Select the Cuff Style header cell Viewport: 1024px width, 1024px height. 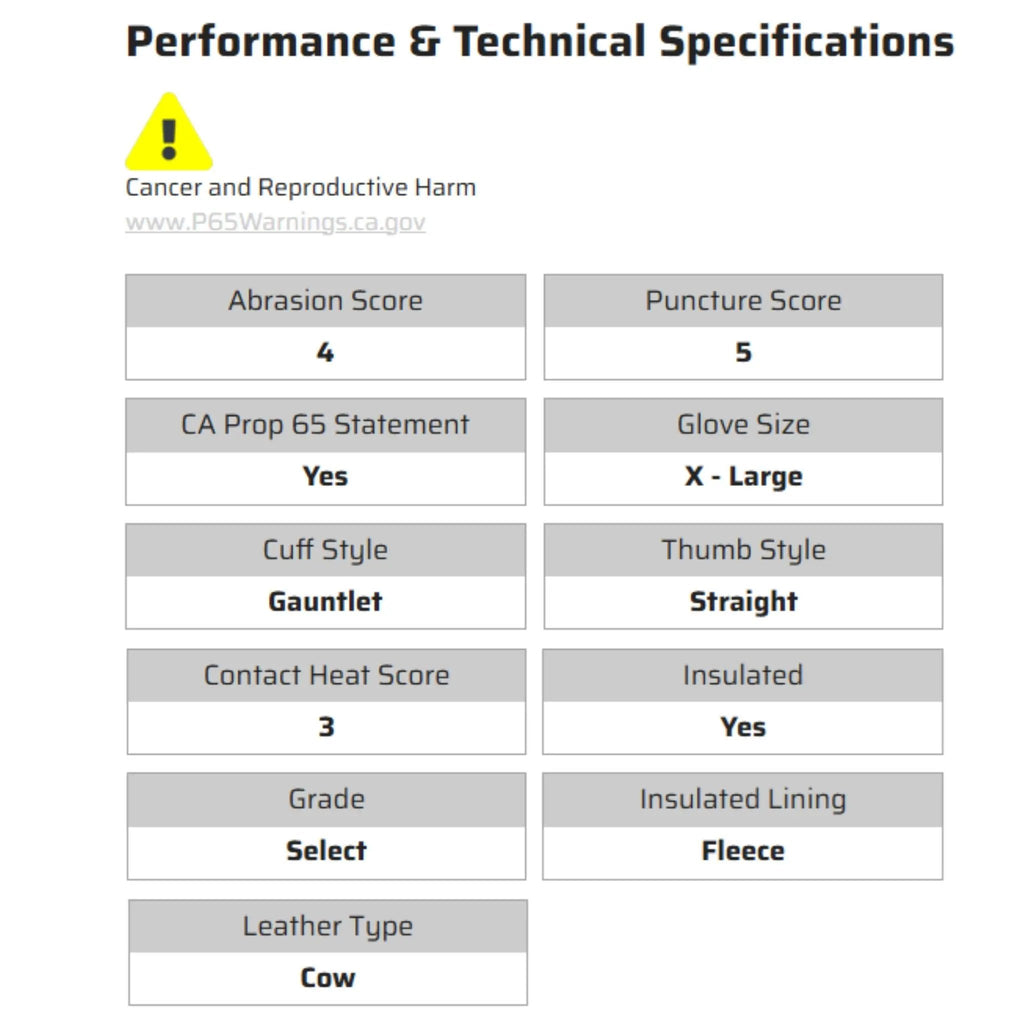[x=325, y=550]
